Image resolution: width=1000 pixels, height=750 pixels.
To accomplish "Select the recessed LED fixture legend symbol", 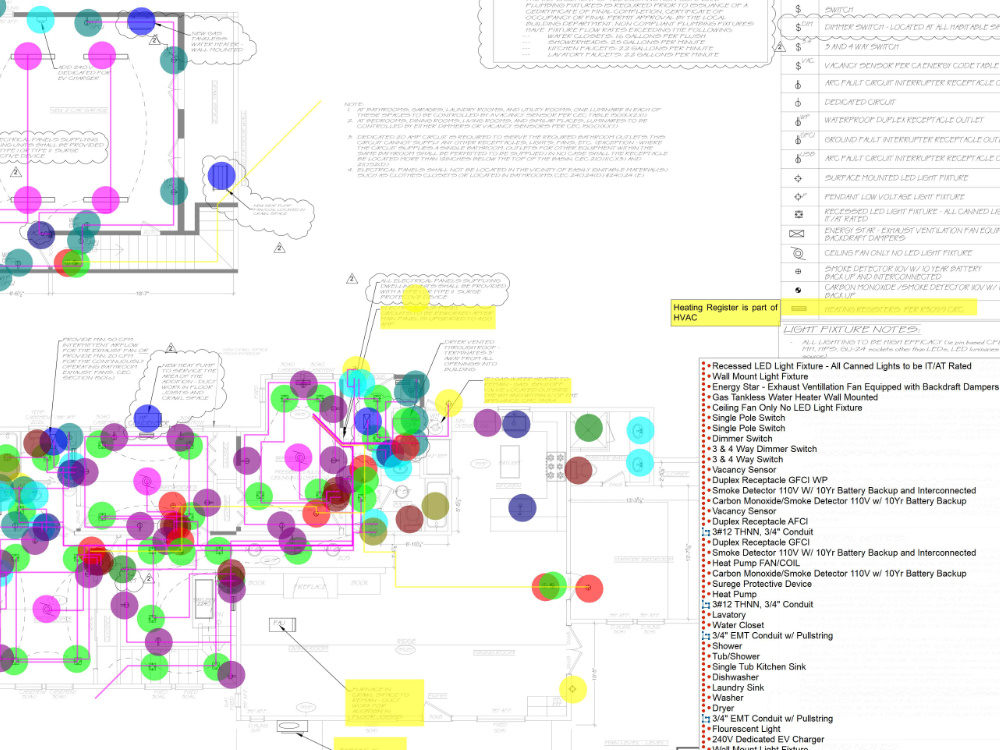I will coord(798,215).
